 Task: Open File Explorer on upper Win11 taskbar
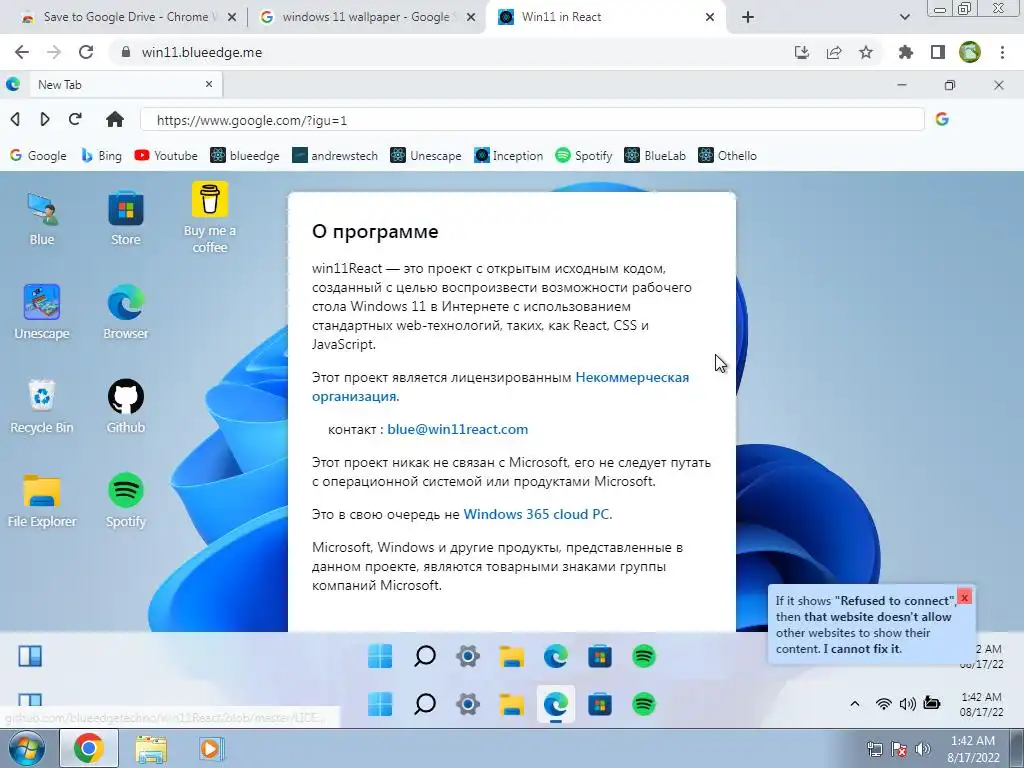pyautogui.click(x=512, y=656)
